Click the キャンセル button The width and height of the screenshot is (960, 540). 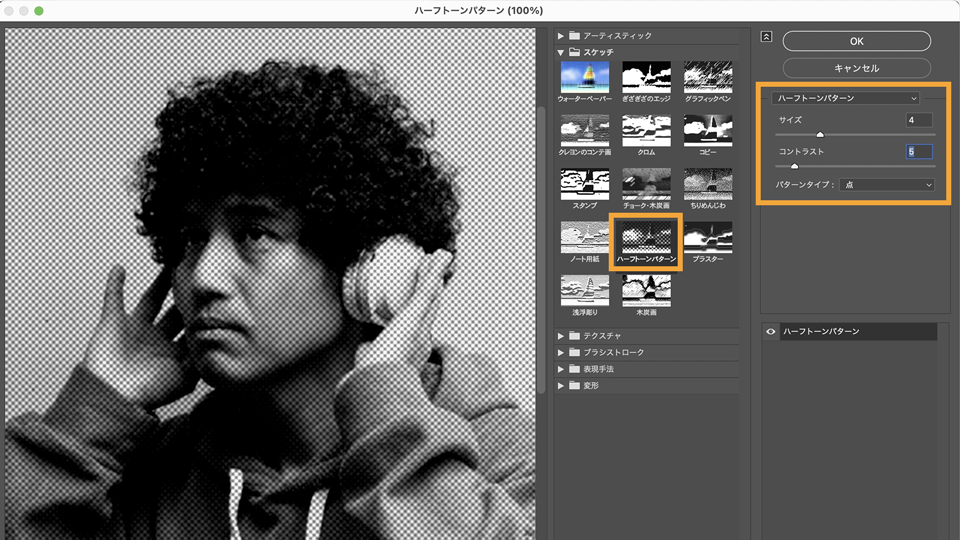(x=857, y=68)
